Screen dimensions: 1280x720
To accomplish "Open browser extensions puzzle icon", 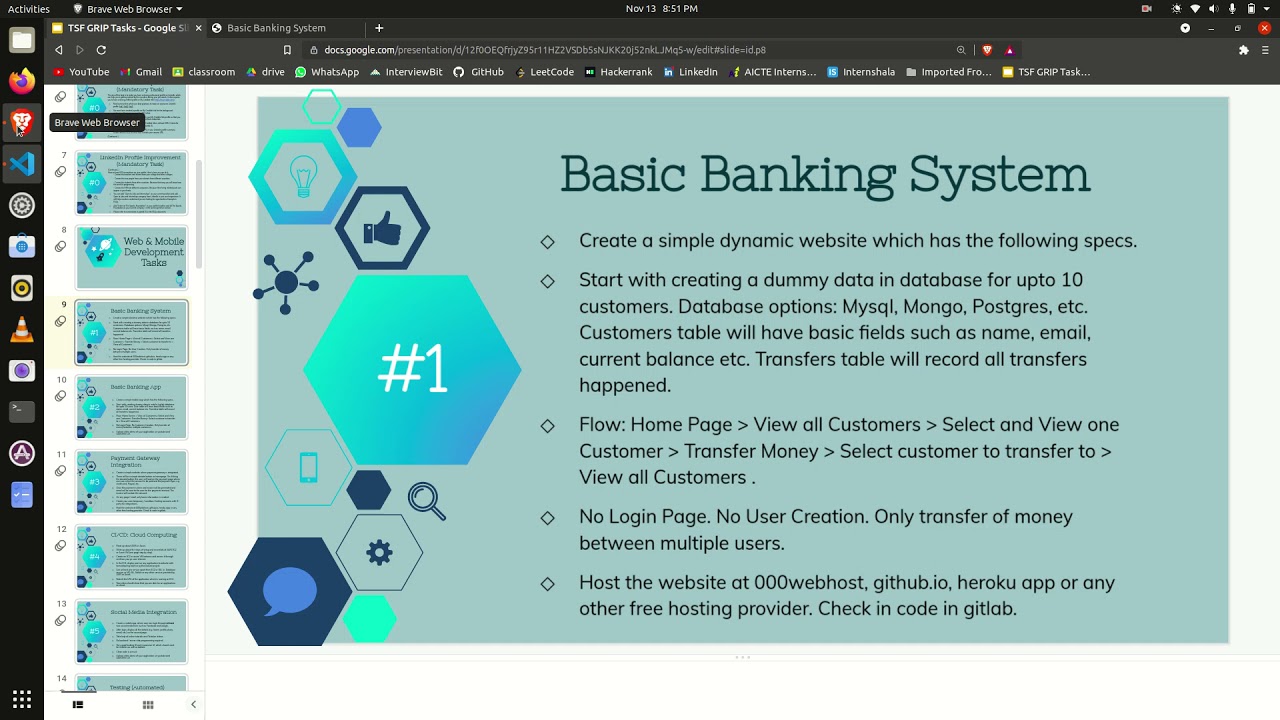I will [1244, 50].
